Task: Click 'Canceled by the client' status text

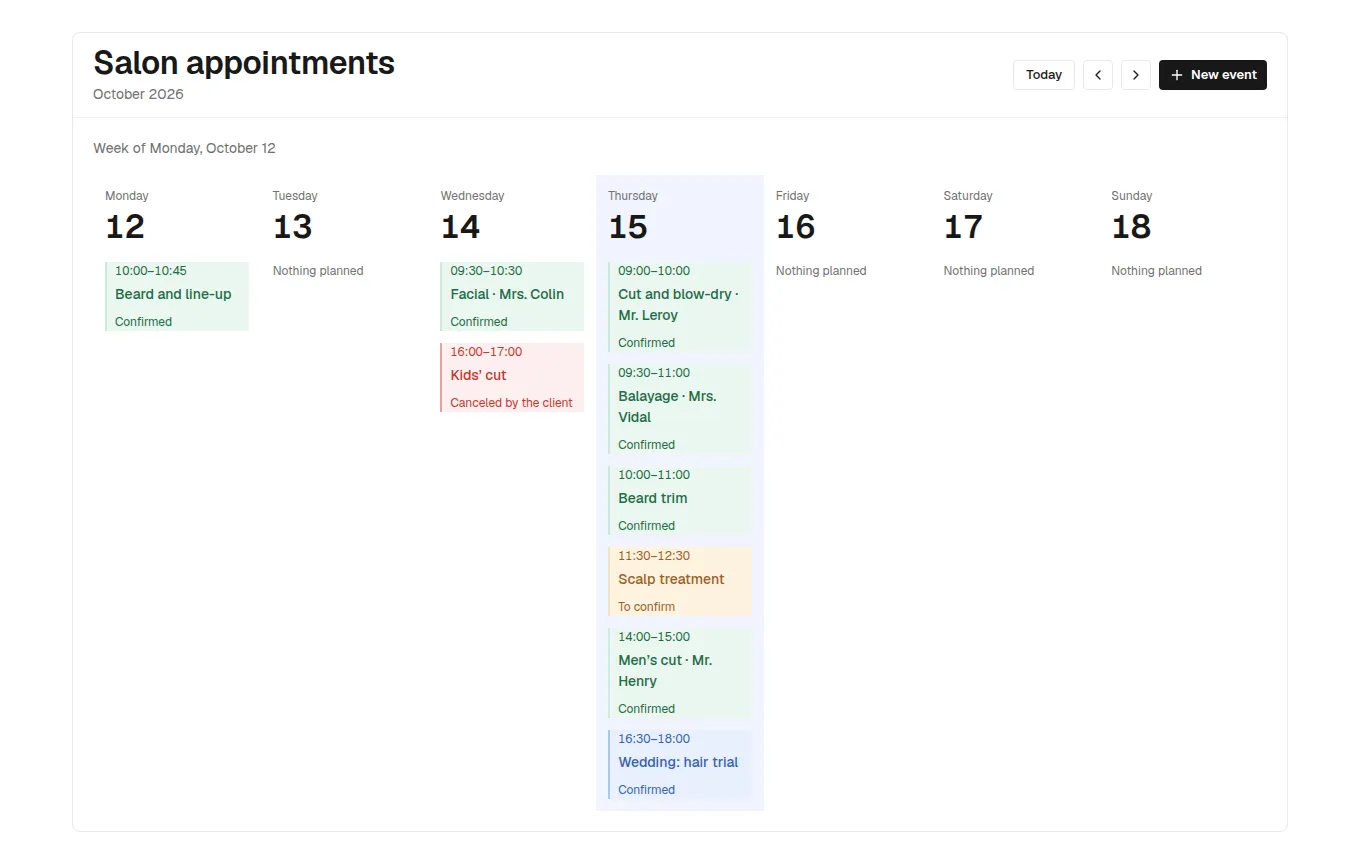Action: pos(511,403)
